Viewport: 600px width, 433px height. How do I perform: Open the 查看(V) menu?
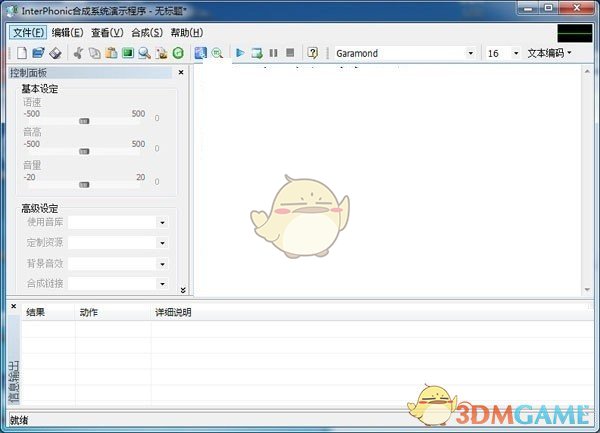[107, 33]
